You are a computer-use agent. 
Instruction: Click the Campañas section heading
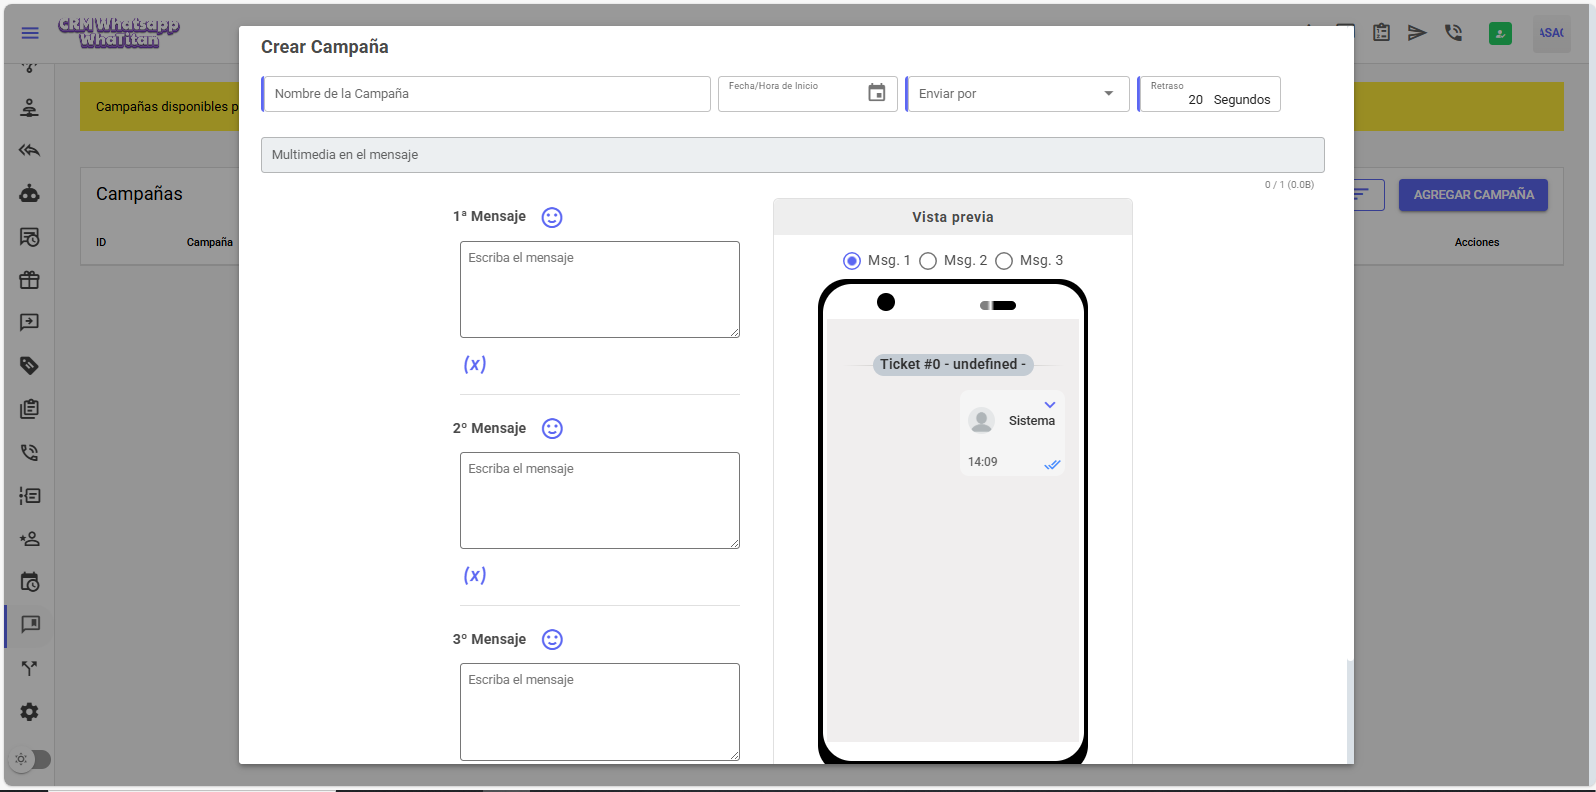(x=139, y=194)
